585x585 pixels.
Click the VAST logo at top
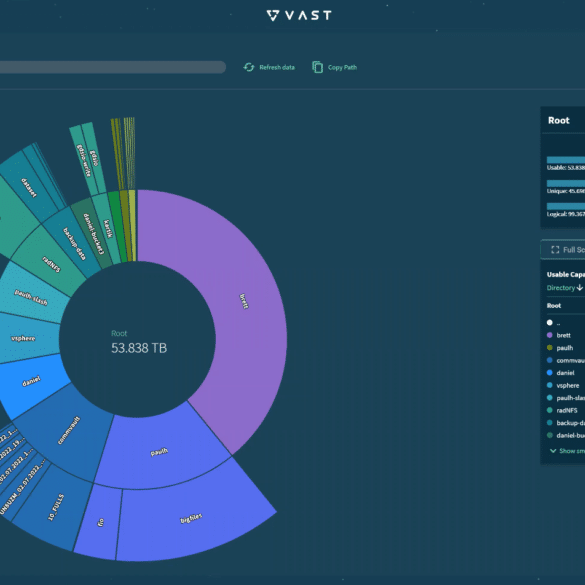[299, 15]
